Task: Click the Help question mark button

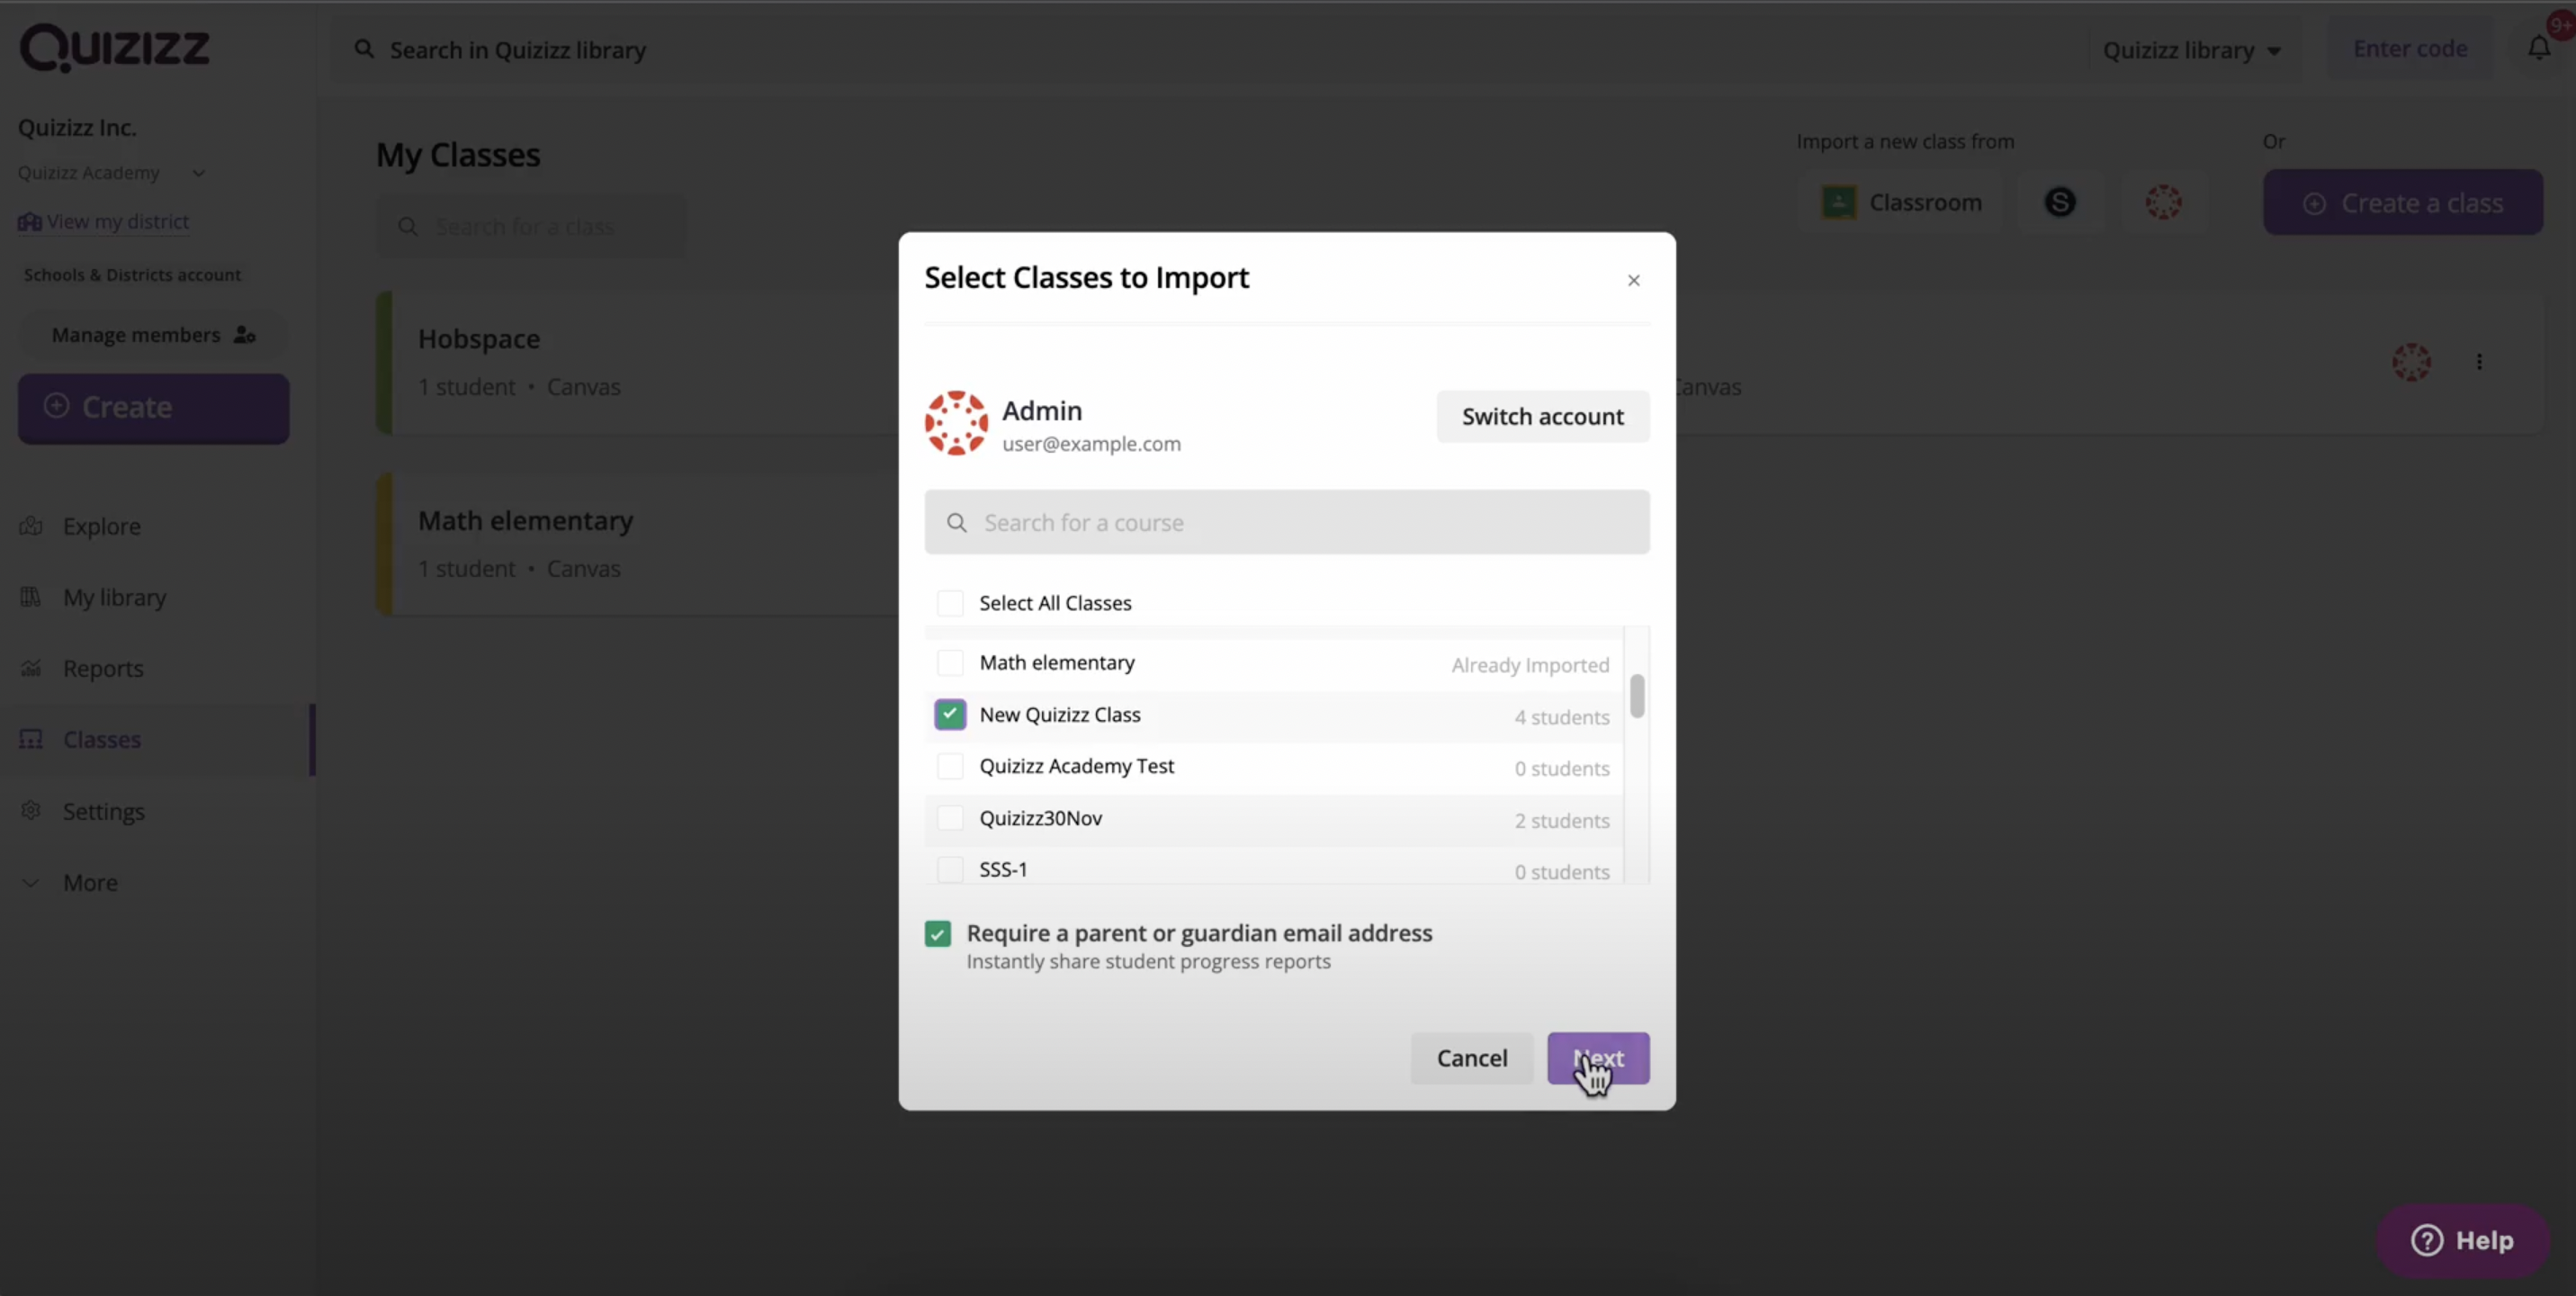Action: (2462, 1241)
